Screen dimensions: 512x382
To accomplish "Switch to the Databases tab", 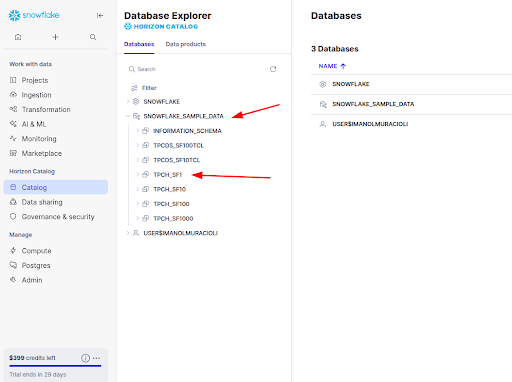I will click(x=139, y=44).
